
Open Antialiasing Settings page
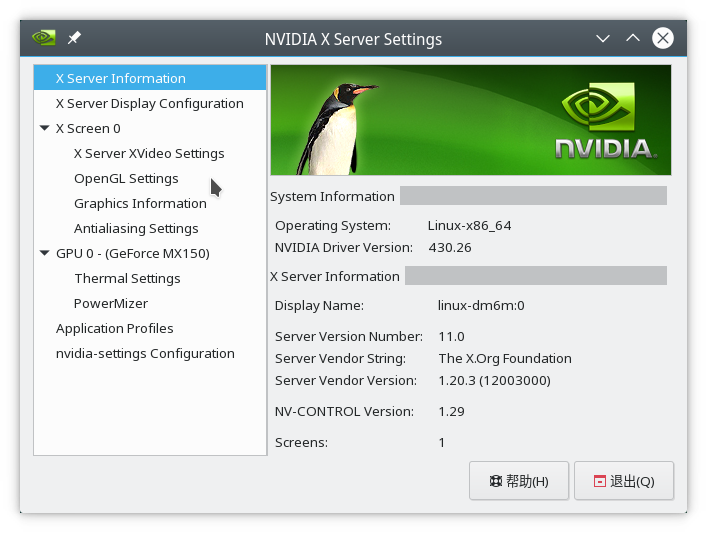click(x=136, y=229)
